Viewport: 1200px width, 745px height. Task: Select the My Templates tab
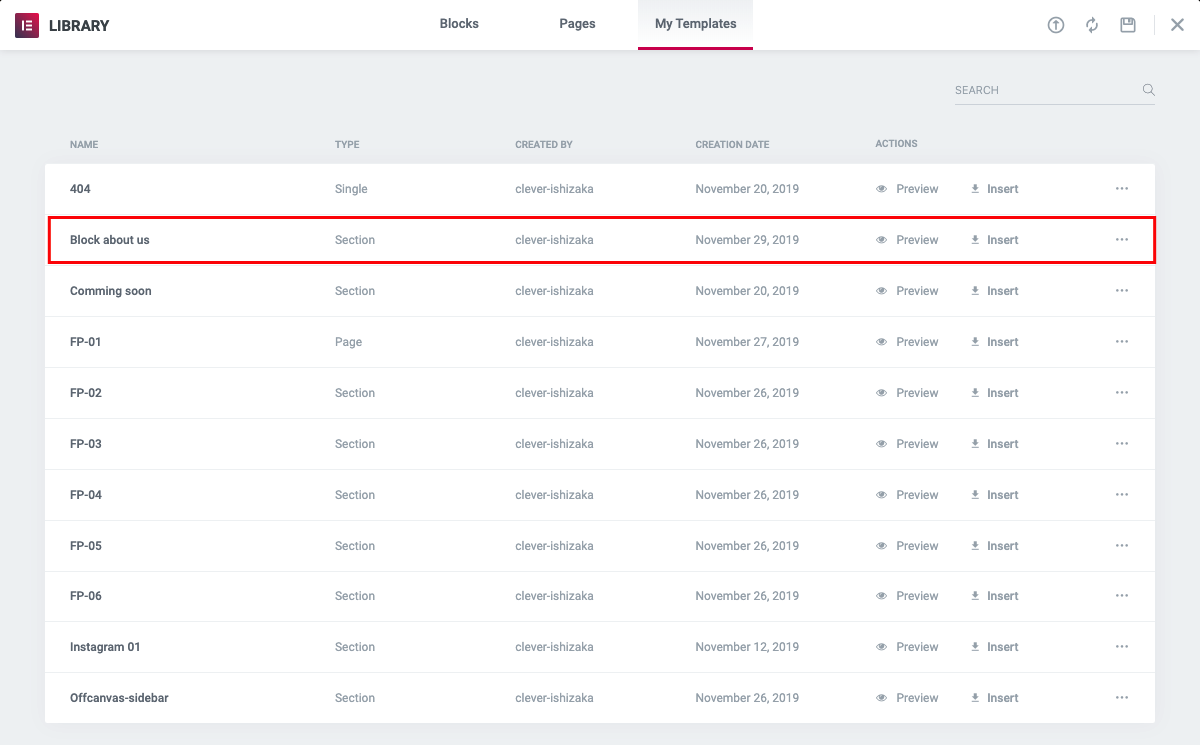pyautogui.click(x=695, y=24)
